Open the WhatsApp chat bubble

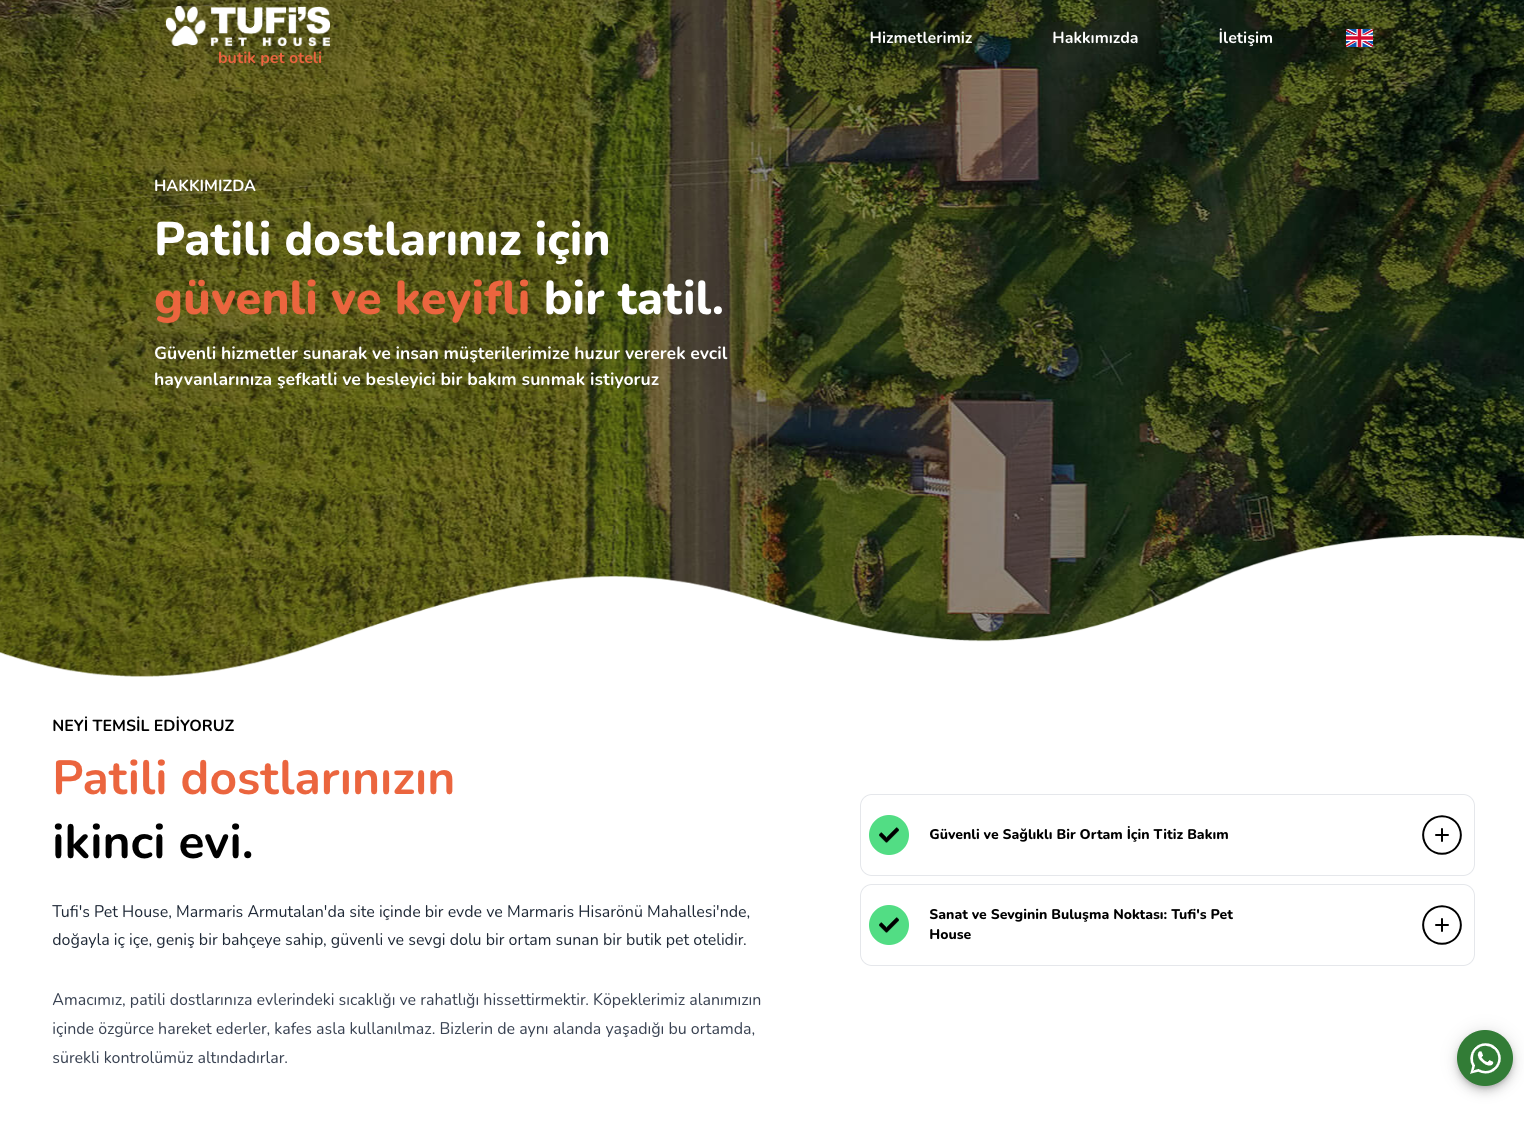pos(1484,1058)
